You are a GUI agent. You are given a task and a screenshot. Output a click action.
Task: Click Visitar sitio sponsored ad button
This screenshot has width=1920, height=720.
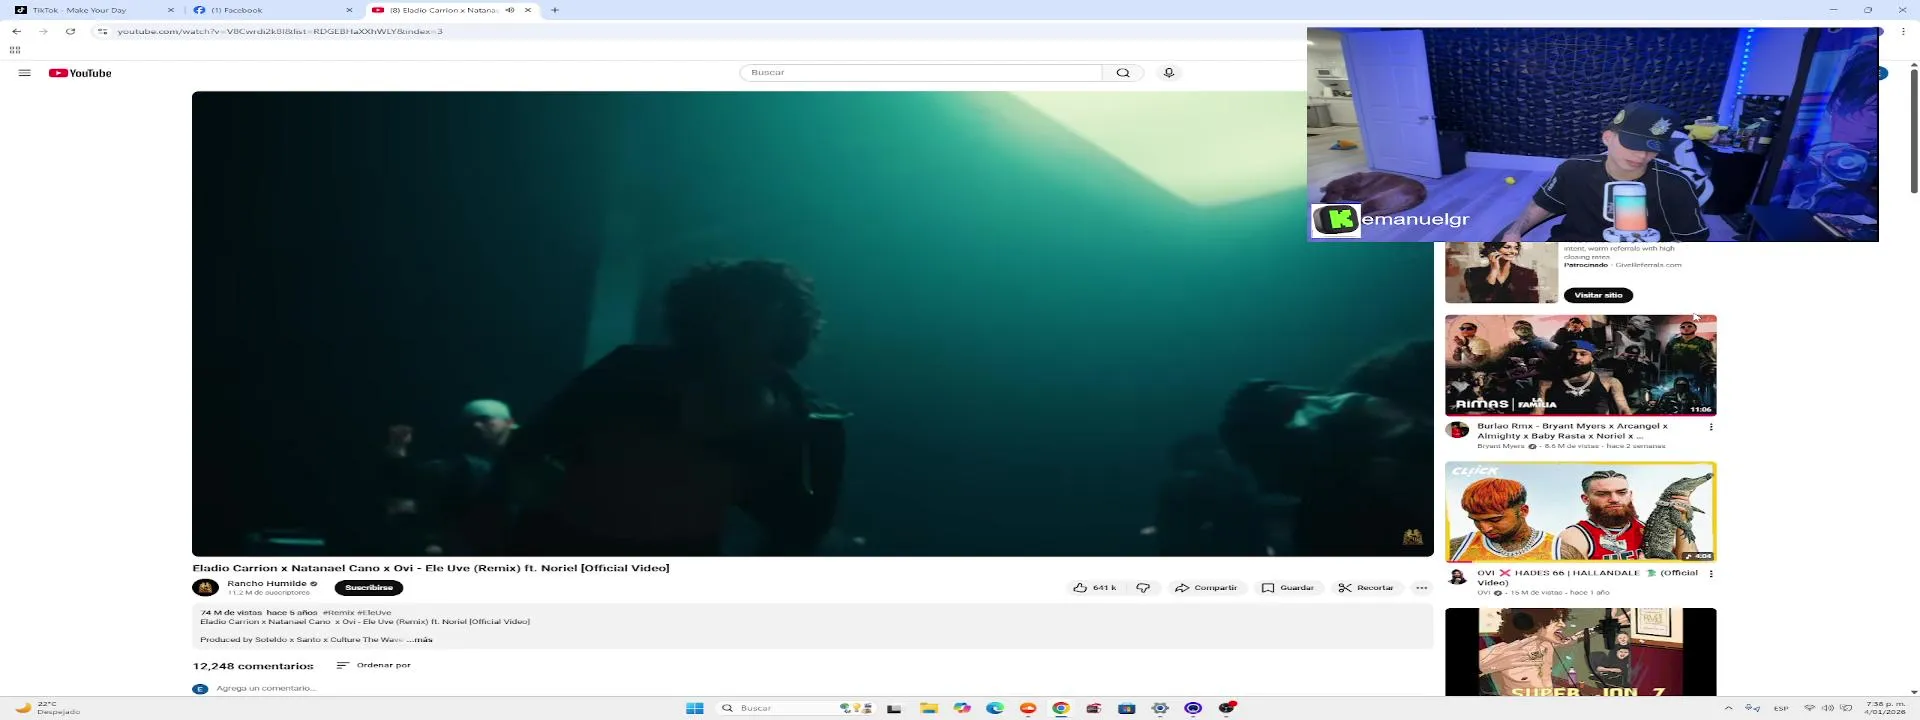click(x=1598, y=295)
